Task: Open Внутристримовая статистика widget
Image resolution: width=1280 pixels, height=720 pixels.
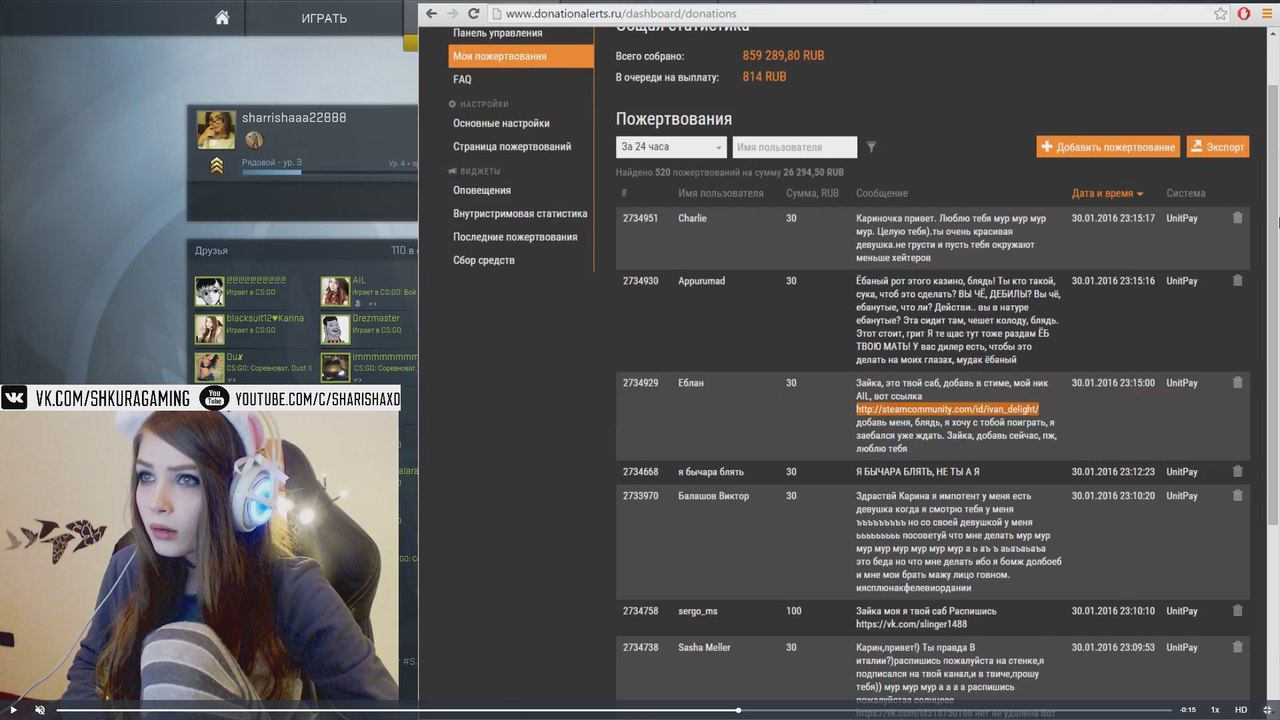Action: click(x=520, y=213)
